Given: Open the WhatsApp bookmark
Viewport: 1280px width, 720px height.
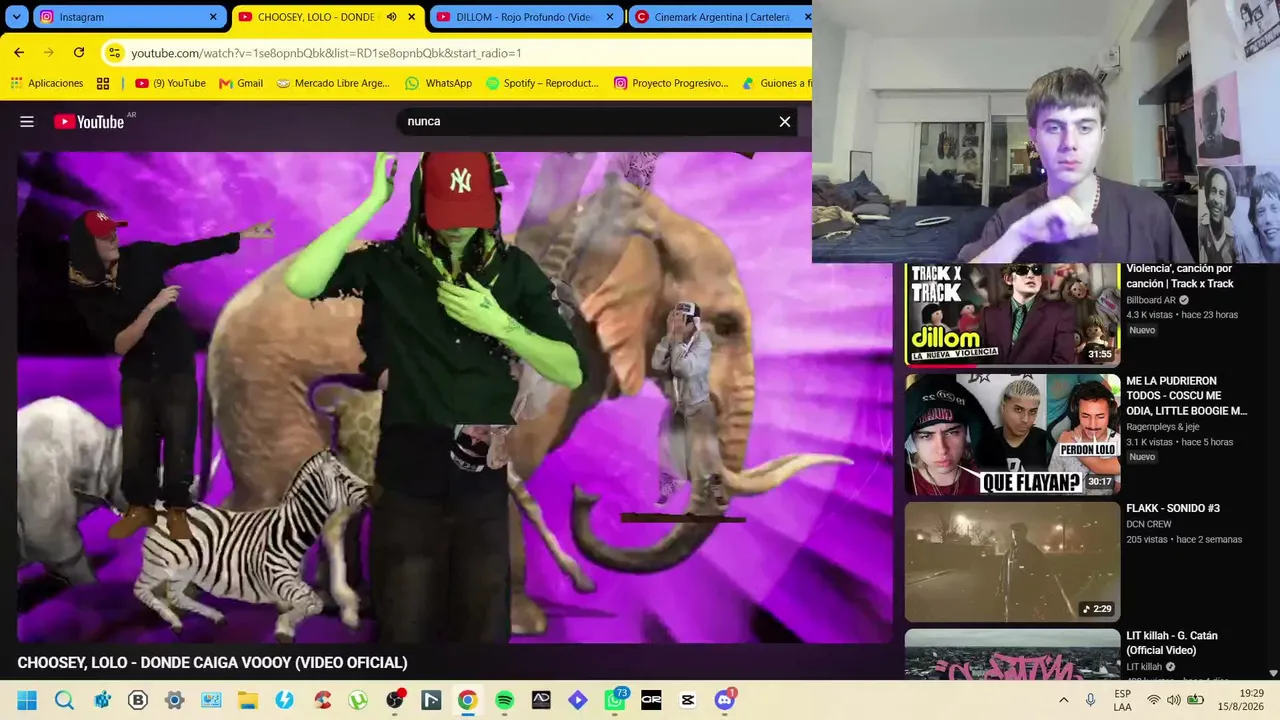Looking at the screenshot, I should coord(438,83).
